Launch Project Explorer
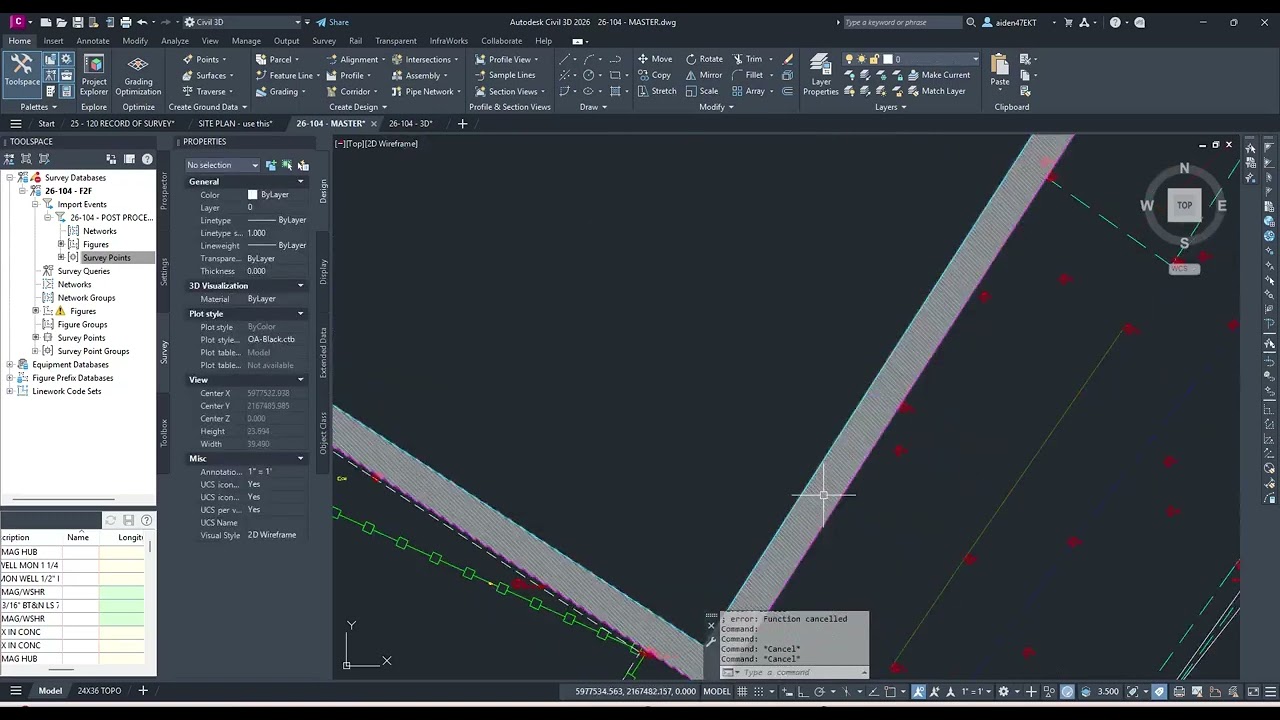 [x=94, y=74]
